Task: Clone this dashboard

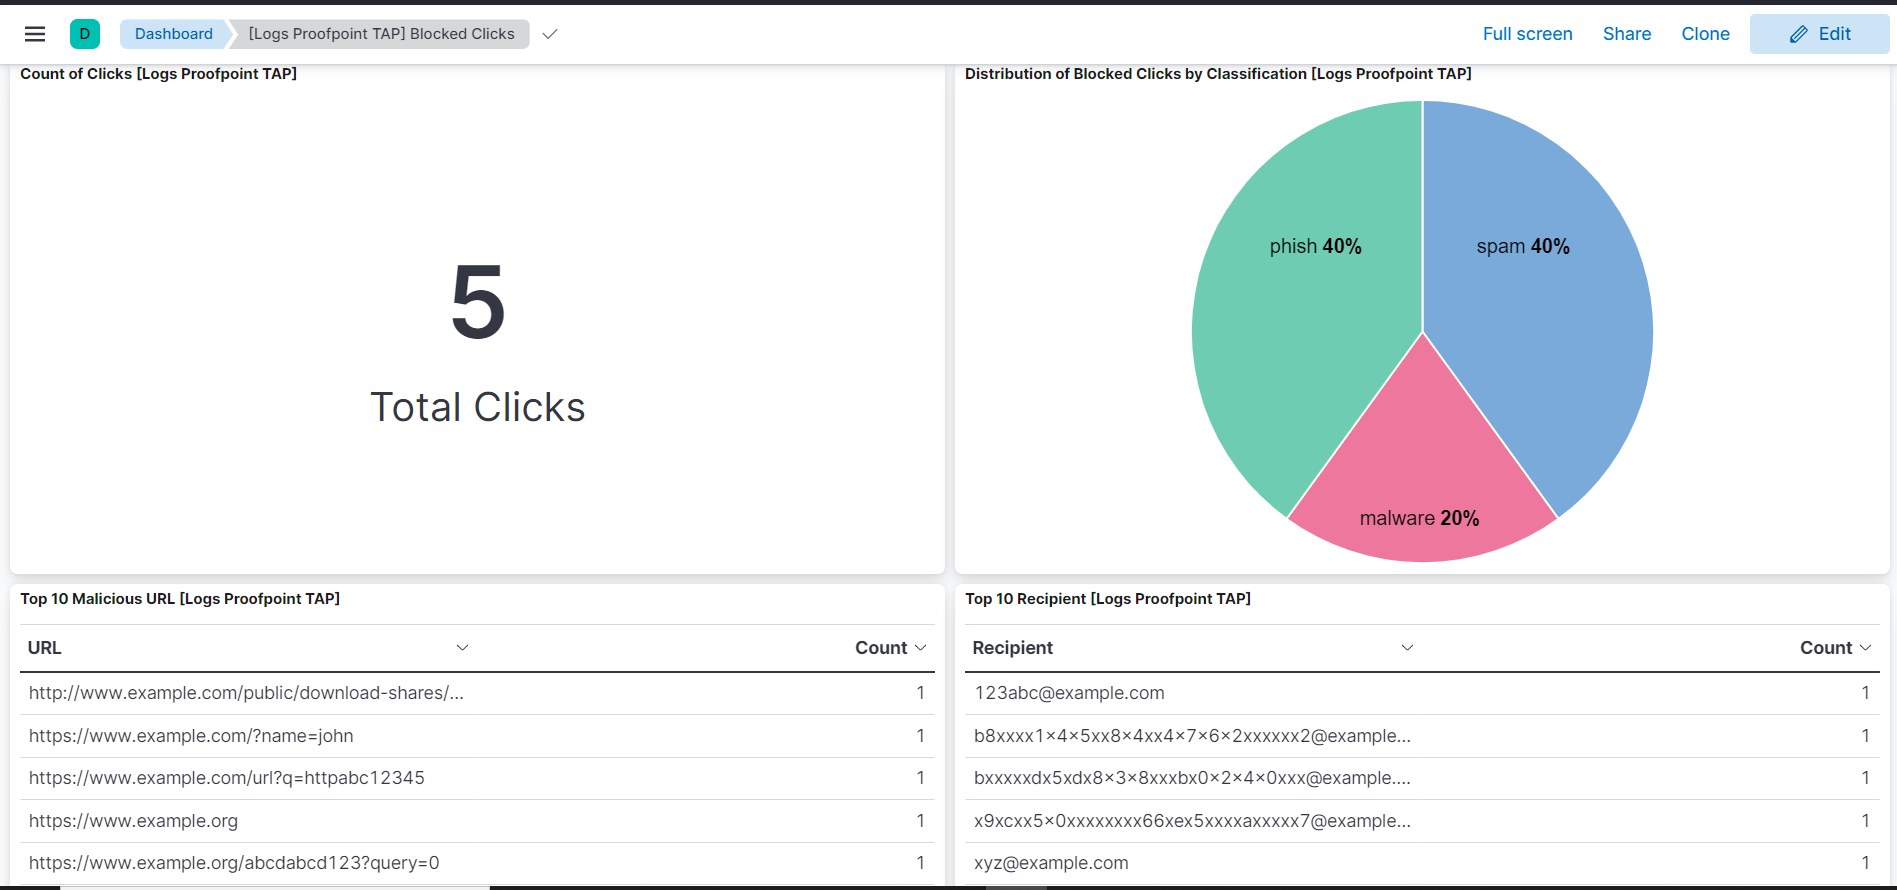Action: (x=1705, y=34)
